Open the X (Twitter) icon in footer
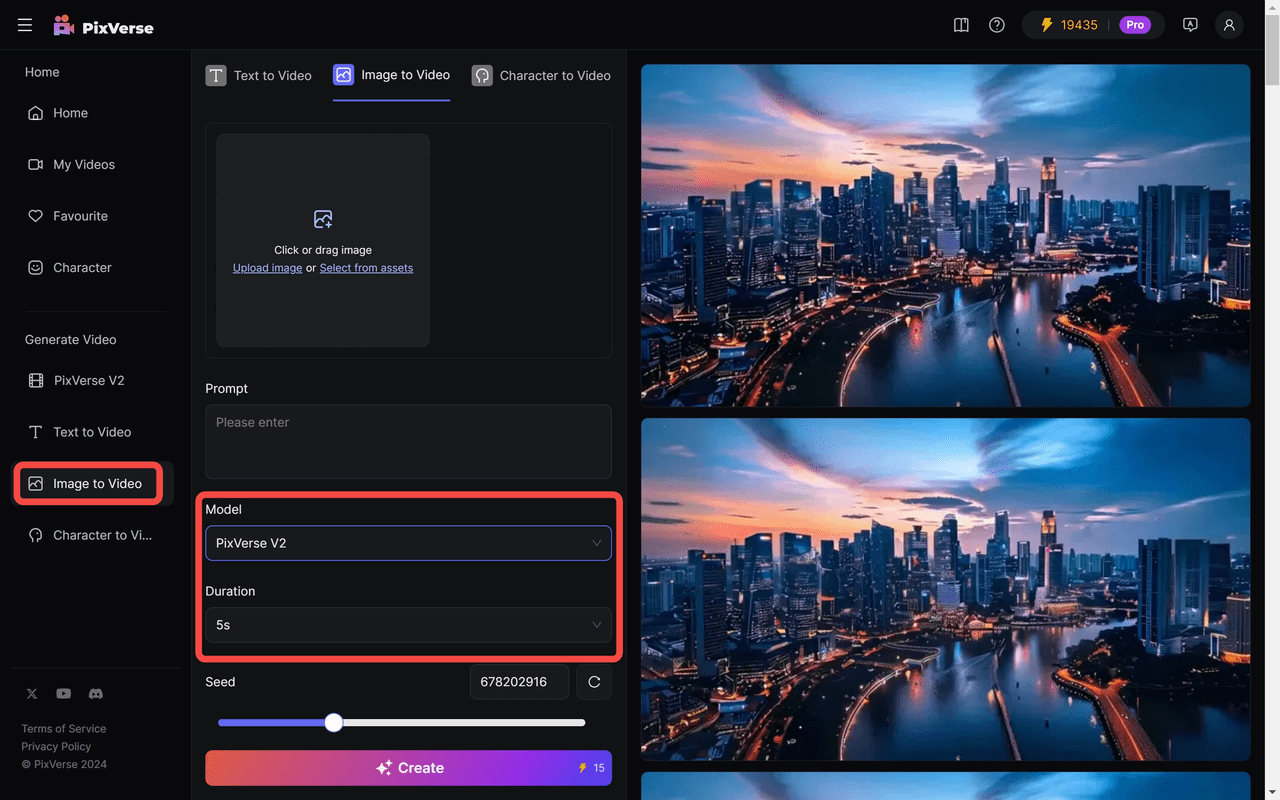 point(32,694)
